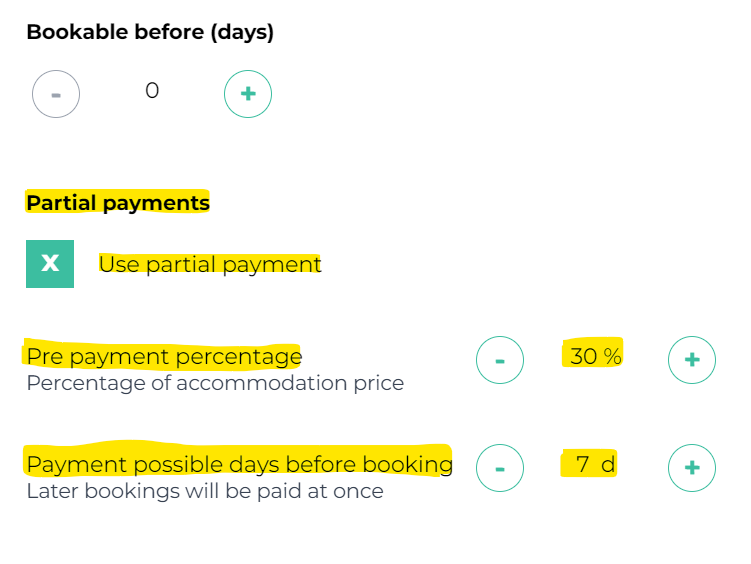
Task: Click the 'Bookable before (days)' heading
Action: pos(150,32)
